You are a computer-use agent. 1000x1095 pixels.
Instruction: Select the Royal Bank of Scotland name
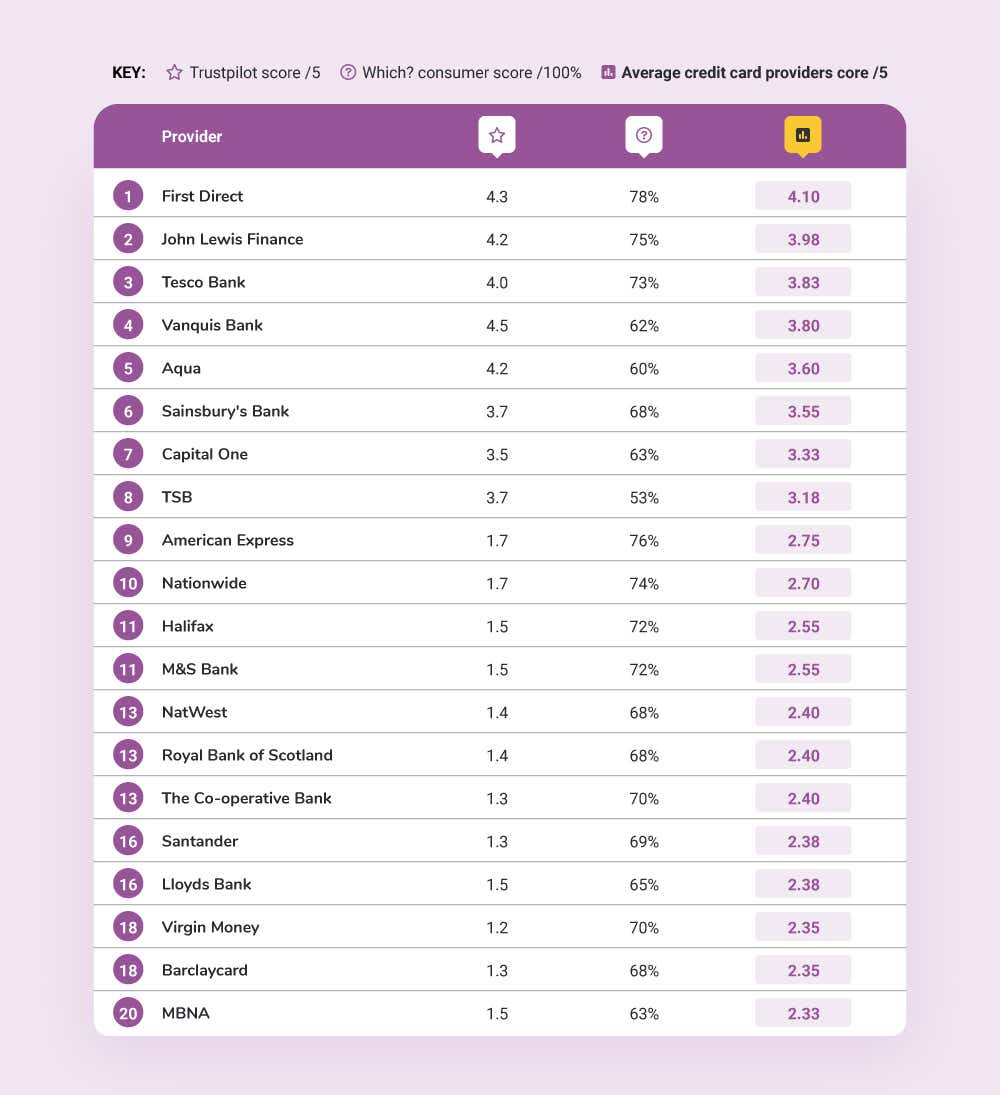click(x=247, y=755)
